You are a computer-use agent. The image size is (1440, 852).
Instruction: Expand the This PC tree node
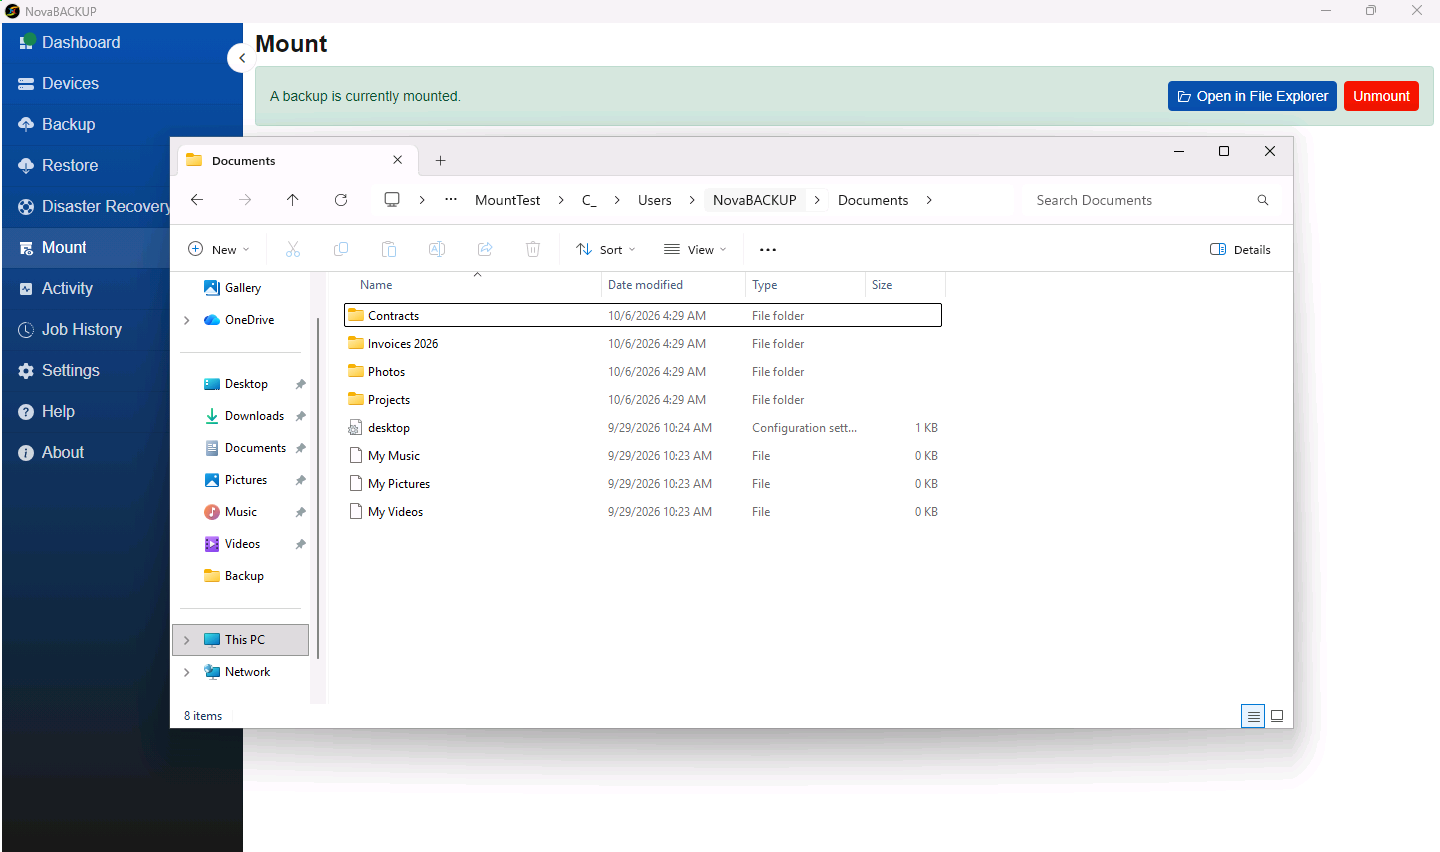tap(187, 640)
